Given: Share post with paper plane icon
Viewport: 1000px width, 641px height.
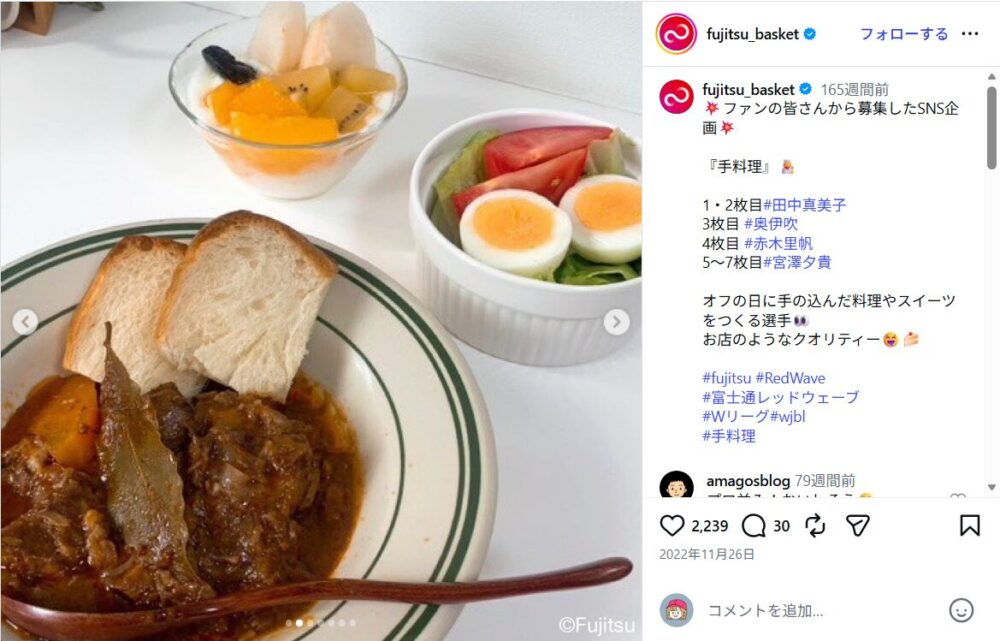Looking at the screenshot, I should 858,526.
